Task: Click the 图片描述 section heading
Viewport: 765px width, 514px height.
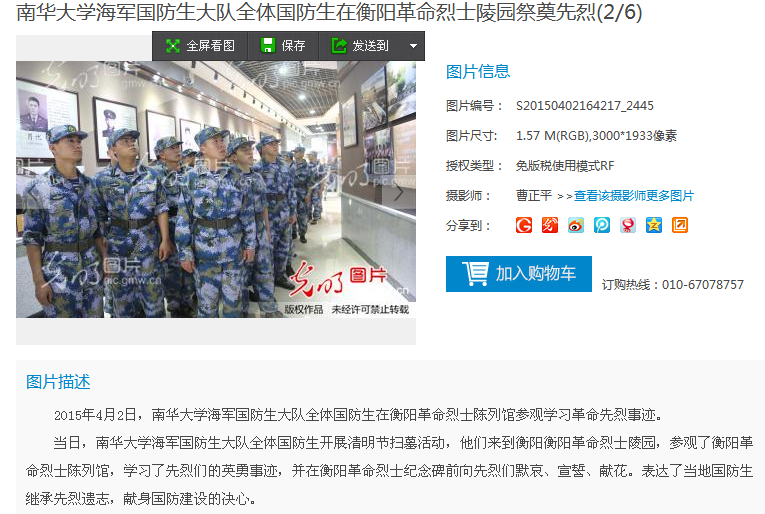Action: pyautogui.click(x=58, y=382)
